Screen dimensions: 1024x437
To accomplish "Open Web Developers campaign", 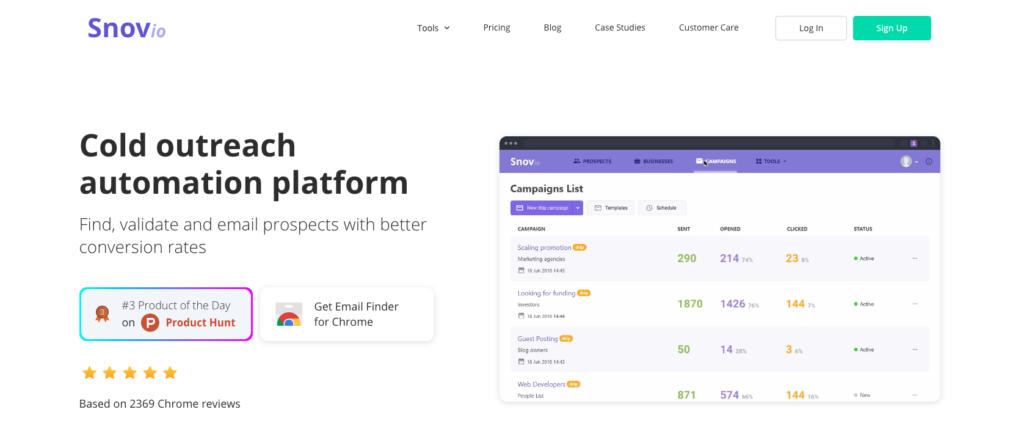I will coord(541,385).
